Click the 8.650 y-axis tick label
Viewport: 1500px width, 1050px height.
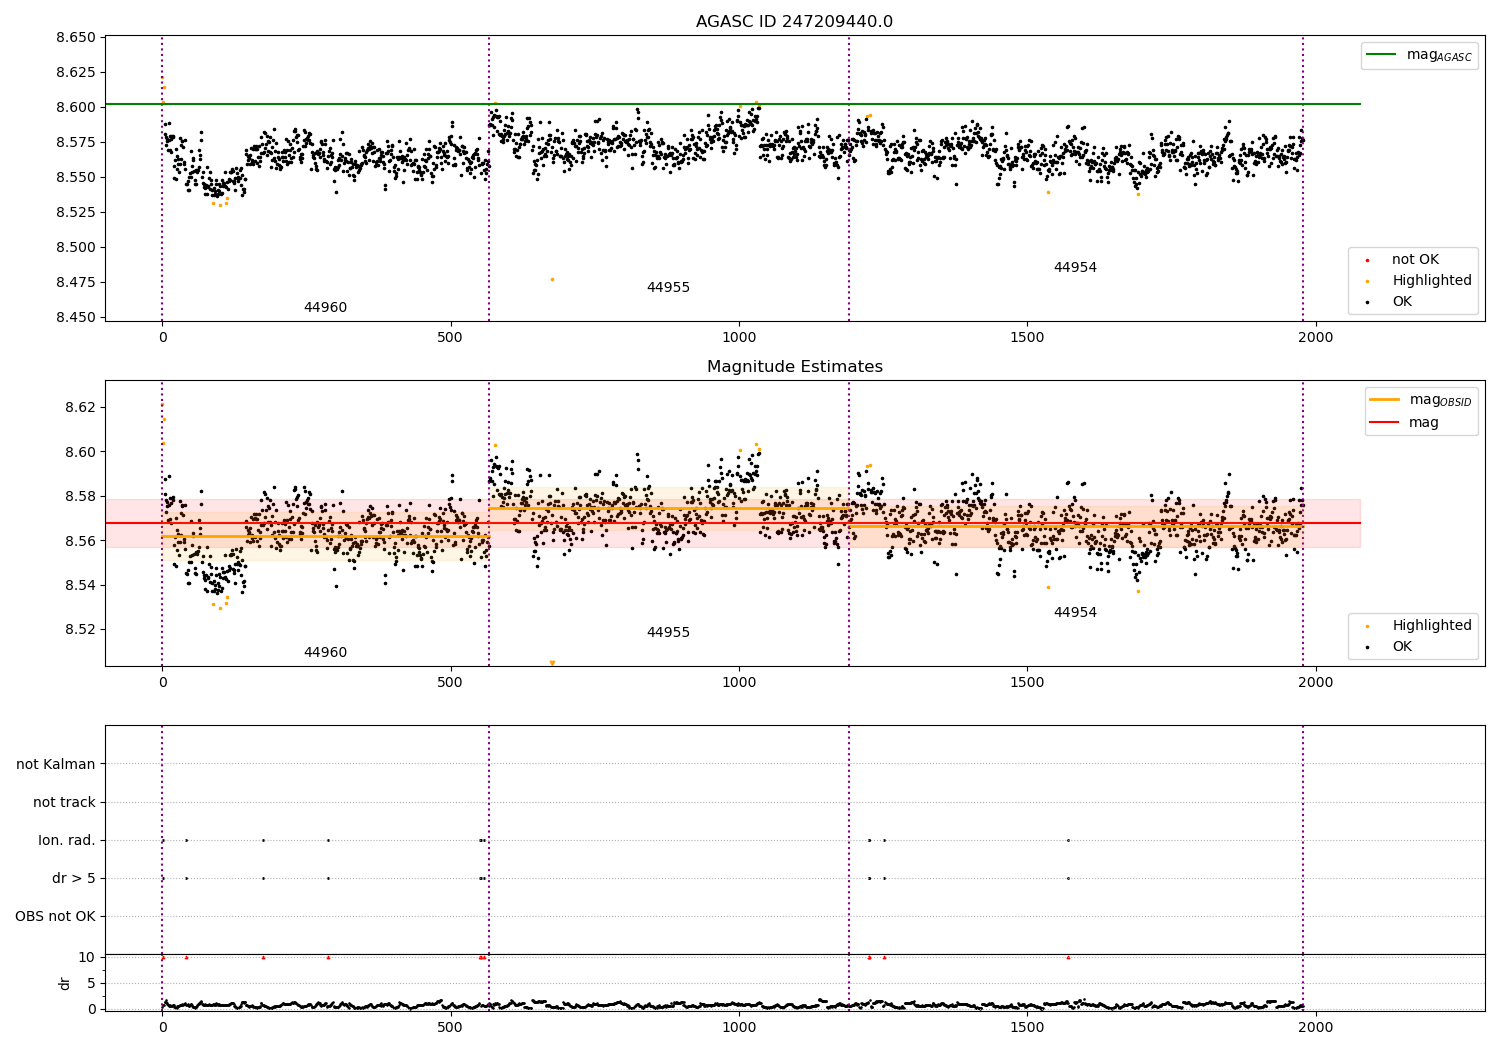pos(75,38)
